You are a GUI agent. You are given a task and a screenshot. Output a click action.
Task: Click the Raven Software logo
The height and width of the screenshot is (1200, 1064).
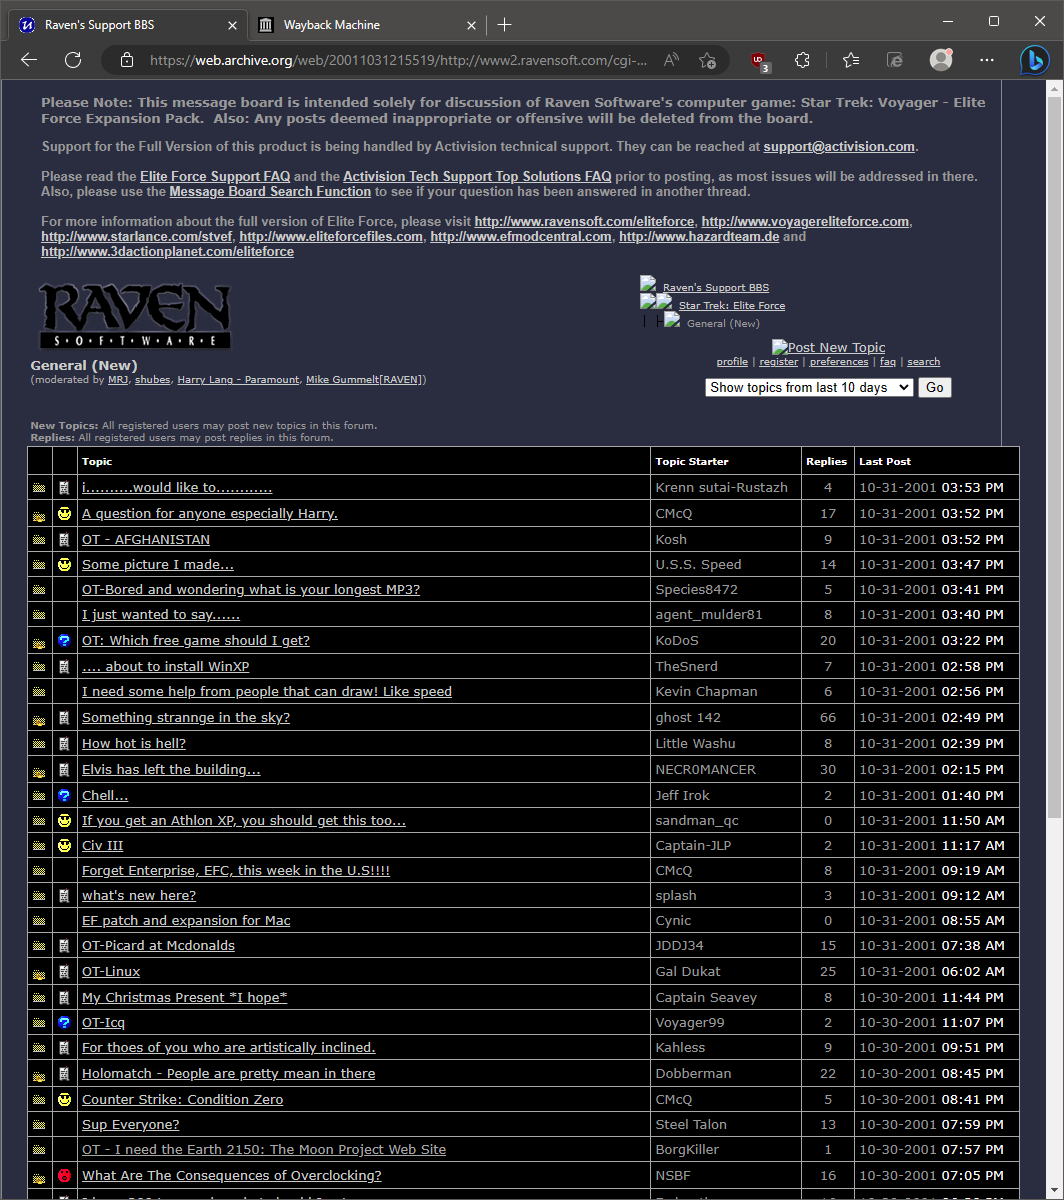tap(135, 316)
